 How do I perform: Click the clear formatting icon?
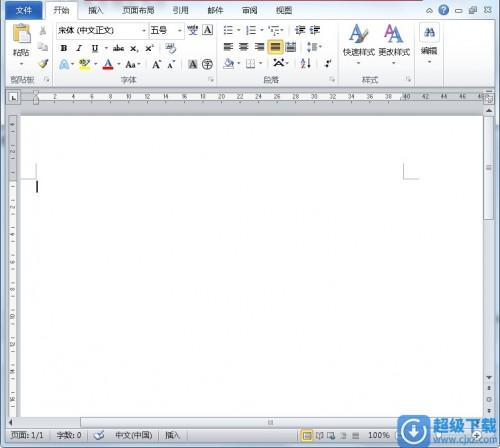click(171, 48)
